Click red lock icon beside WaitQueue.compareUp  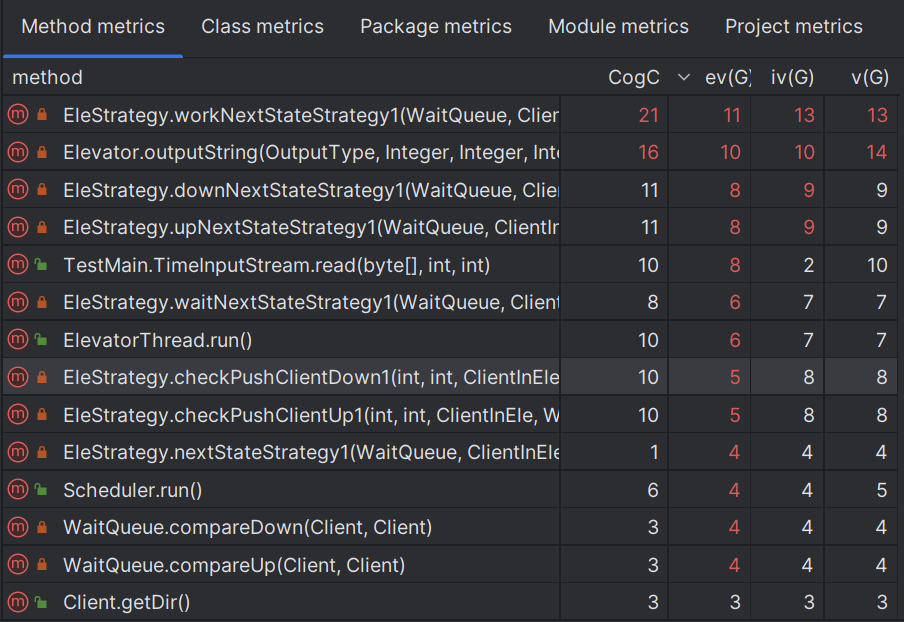tap(42, 565)
